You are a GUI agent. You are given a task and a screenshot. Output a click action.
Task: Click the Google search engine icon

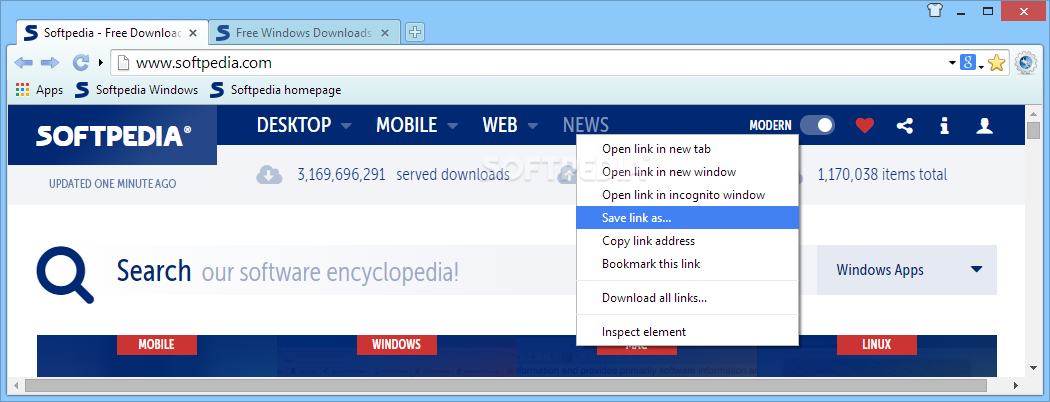click(968, 63)
